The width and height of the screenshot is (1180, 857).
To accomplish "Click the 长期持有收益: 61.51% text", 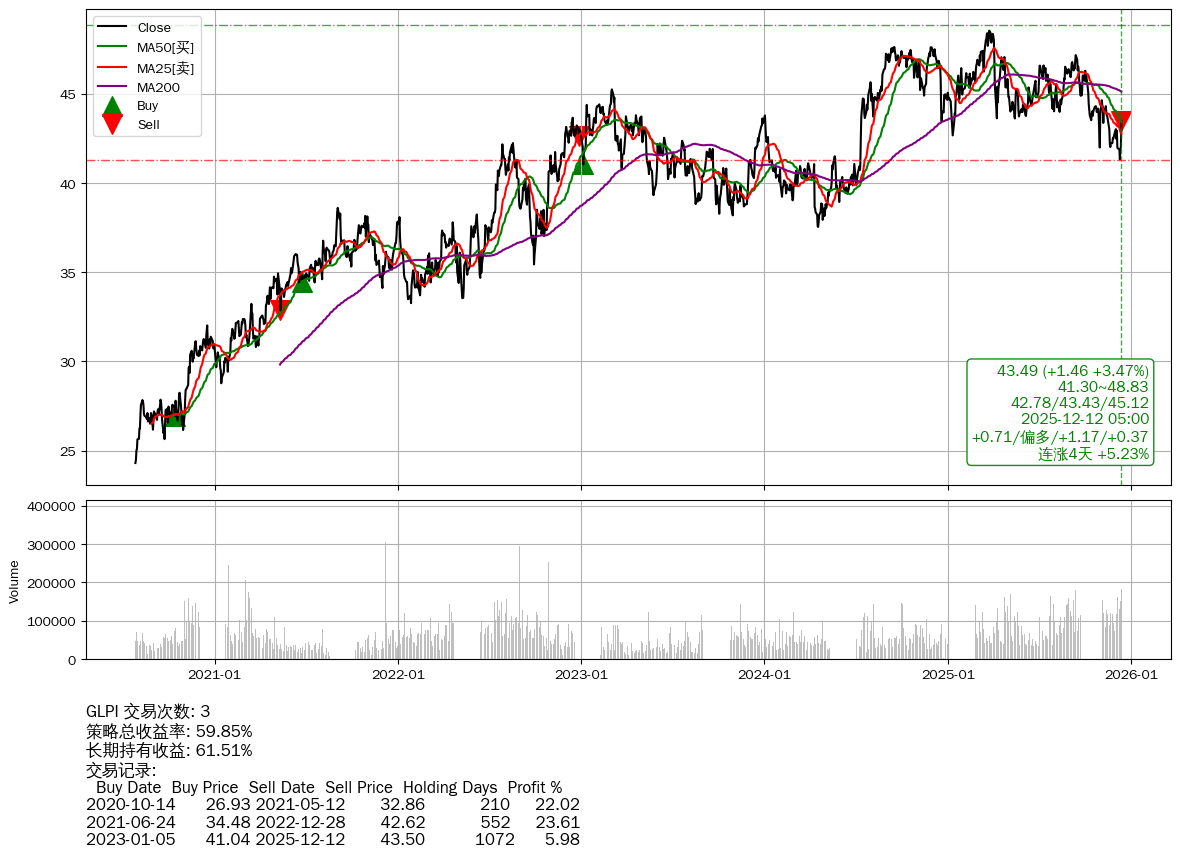I will click(x=169, y=750).
